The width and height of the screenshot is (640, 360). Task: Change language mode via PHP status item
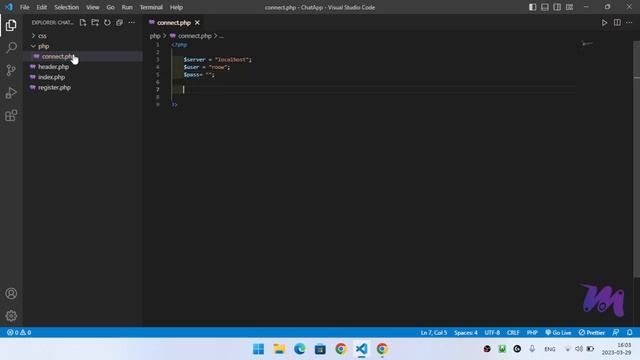coord(532,333)
